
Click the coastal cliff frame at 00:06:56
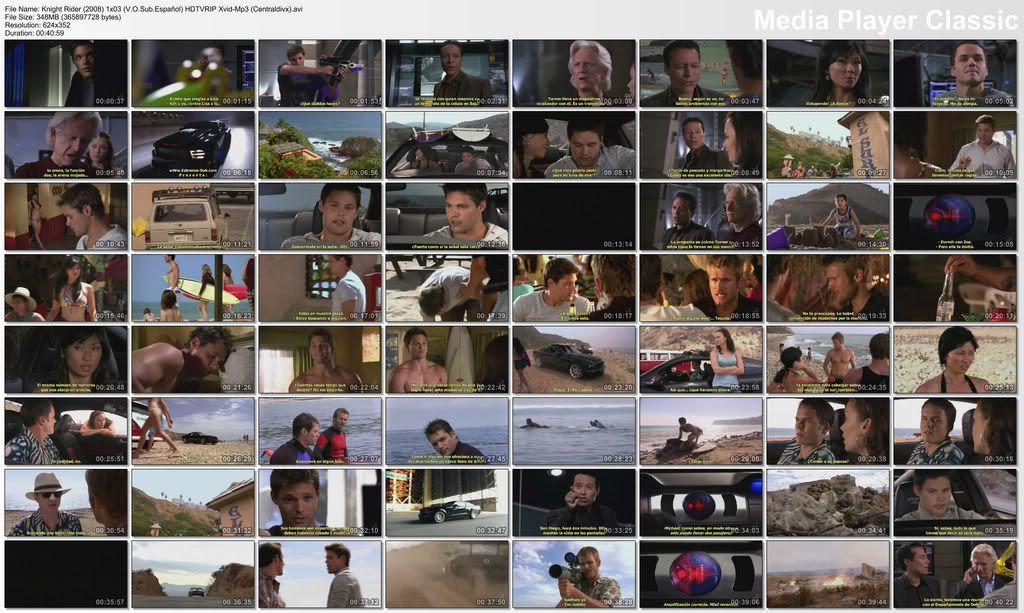320,145
